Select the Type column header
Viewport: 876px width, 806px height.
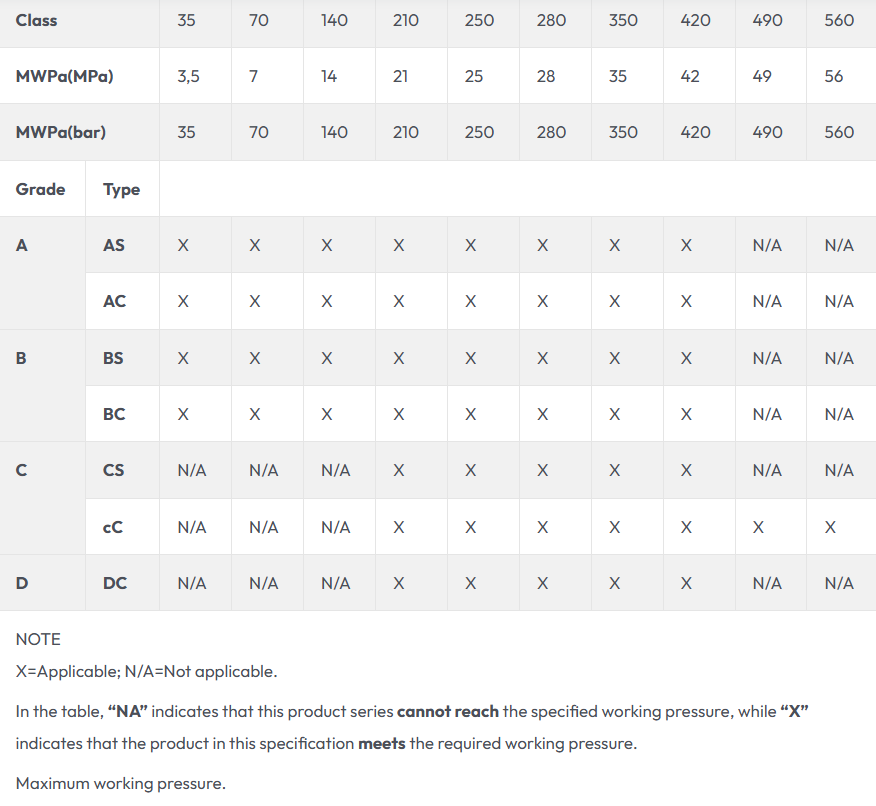(121, 189)
